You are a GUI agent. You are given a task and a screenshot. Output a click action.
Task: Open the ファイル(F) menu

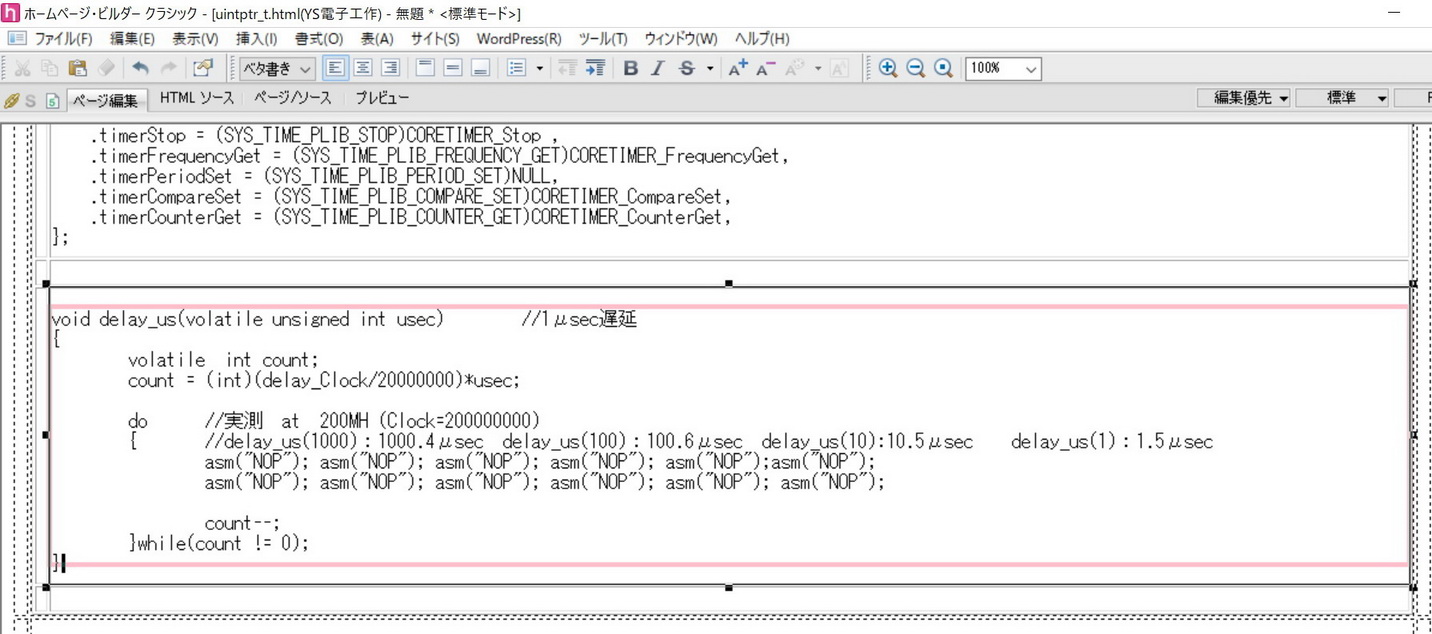(63, 39)
